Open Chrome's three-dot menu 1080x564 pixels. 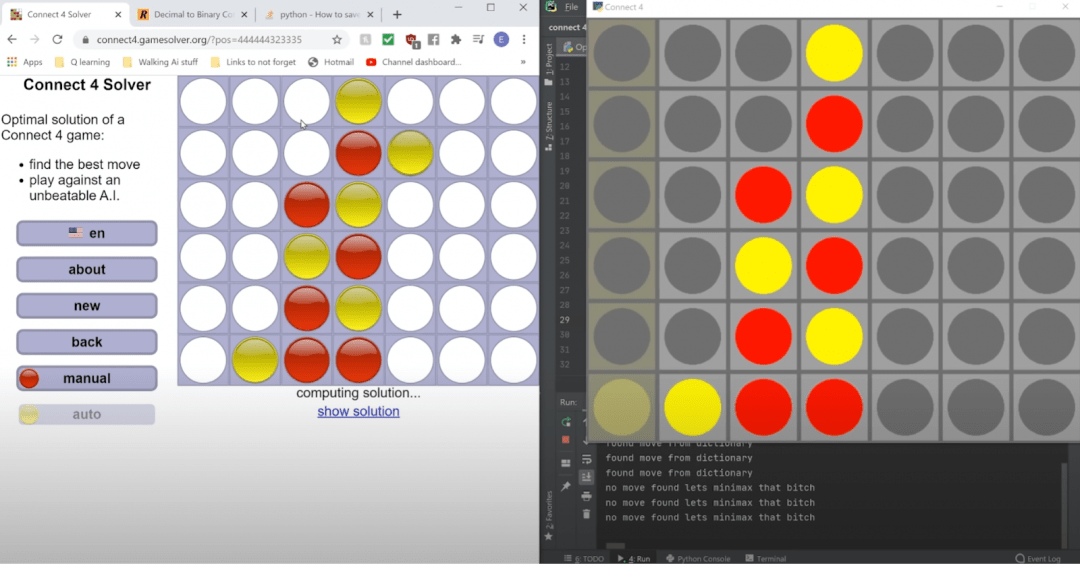[x=526, y=39]
